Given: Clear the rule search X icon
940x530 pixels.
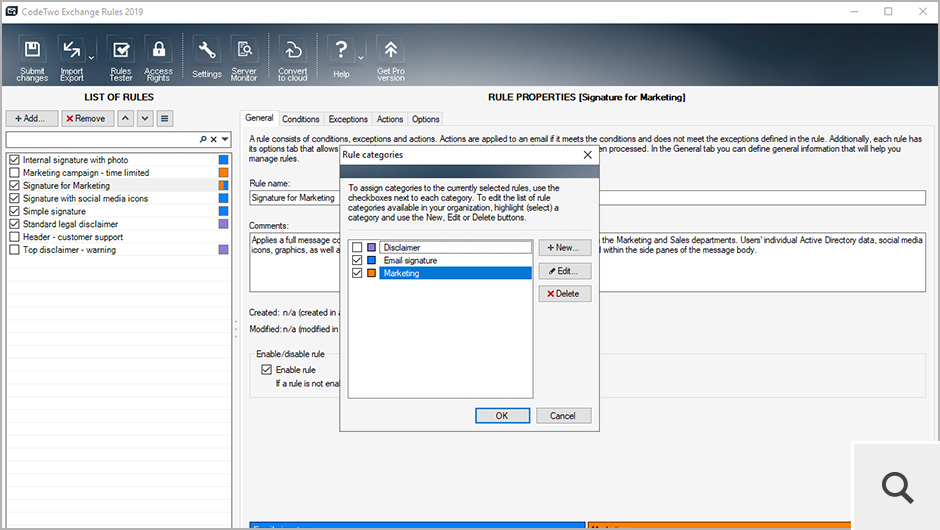Looking at the screenshot, I should point(213,139).
